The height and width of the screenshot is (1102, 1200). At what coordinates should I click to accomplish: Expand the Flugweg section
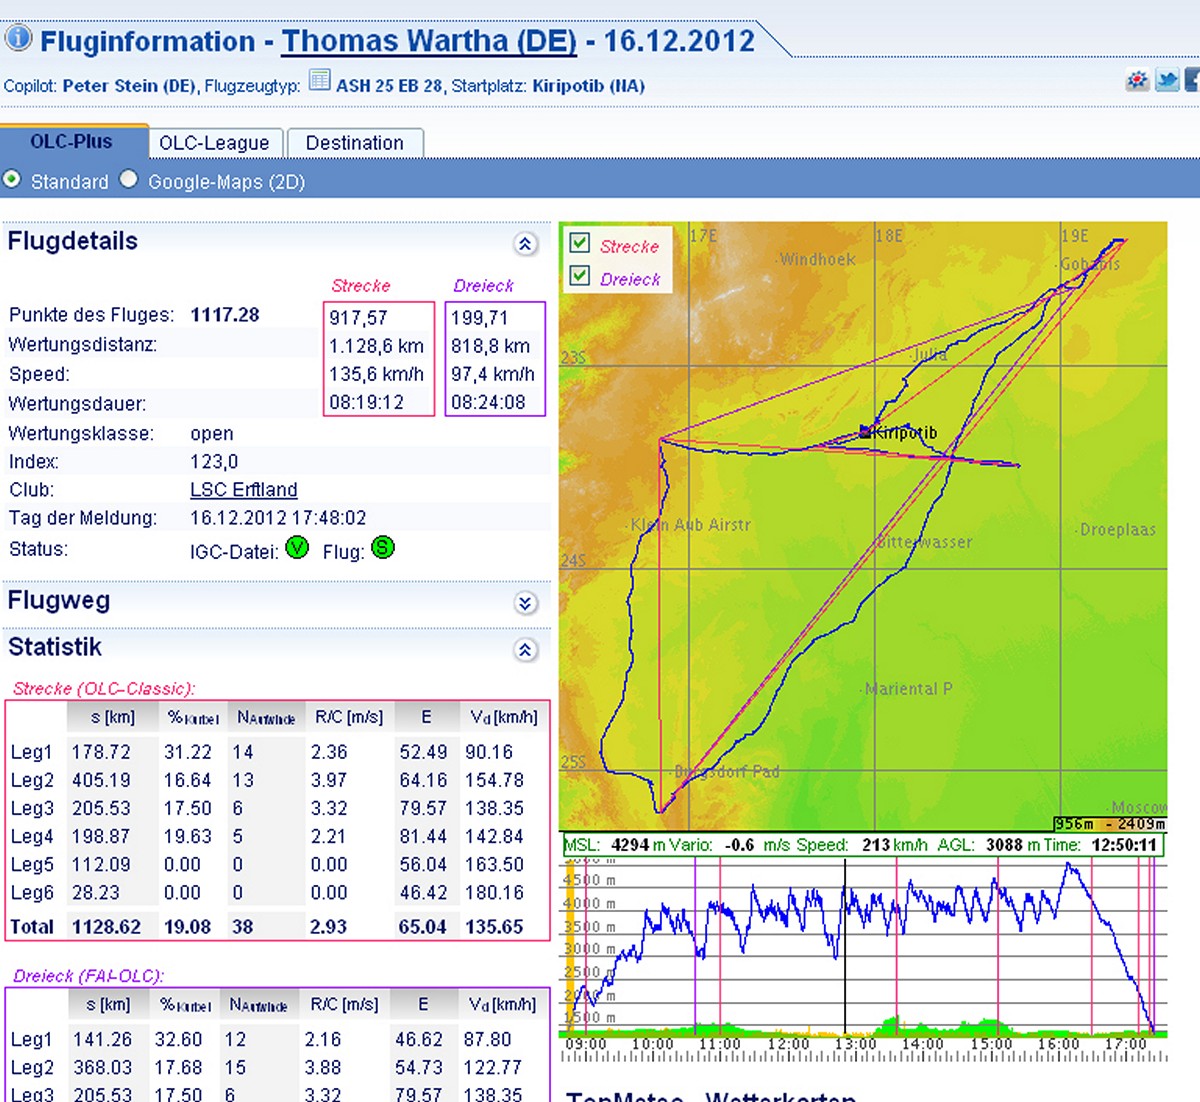click(x=525, y=603)
